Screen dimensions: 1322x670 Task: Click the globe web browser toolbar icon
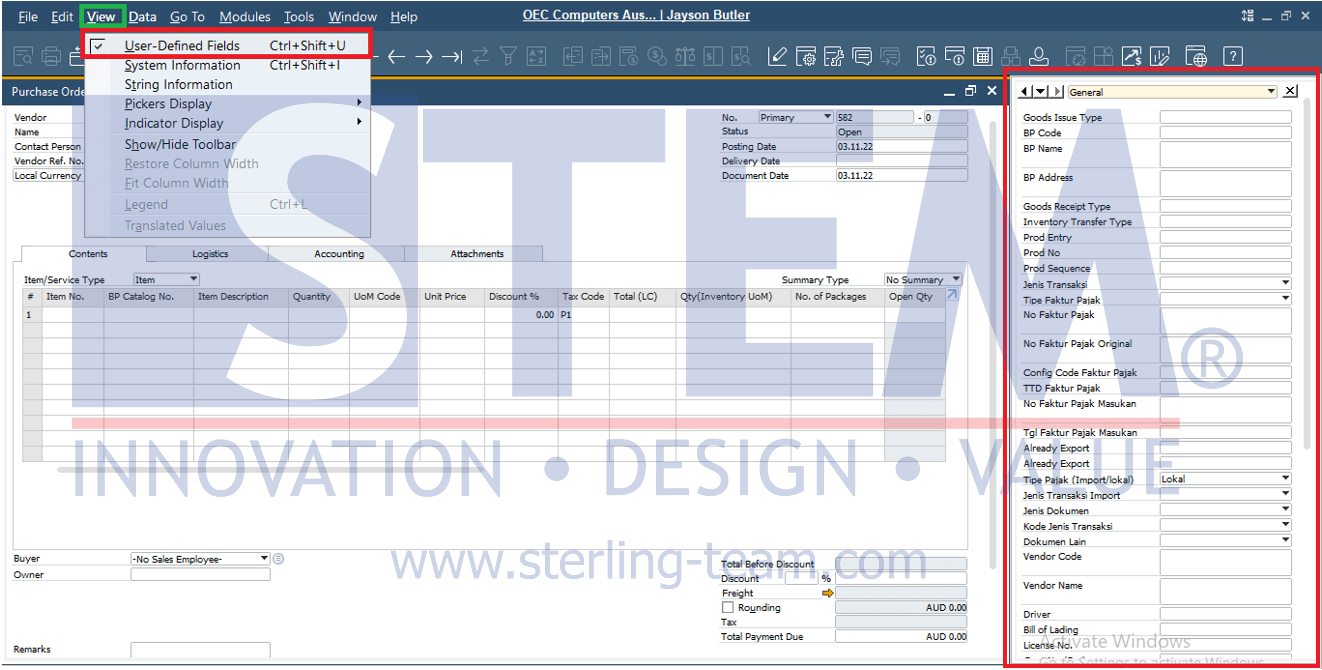pyautogui.click(x=1196, y=56)
